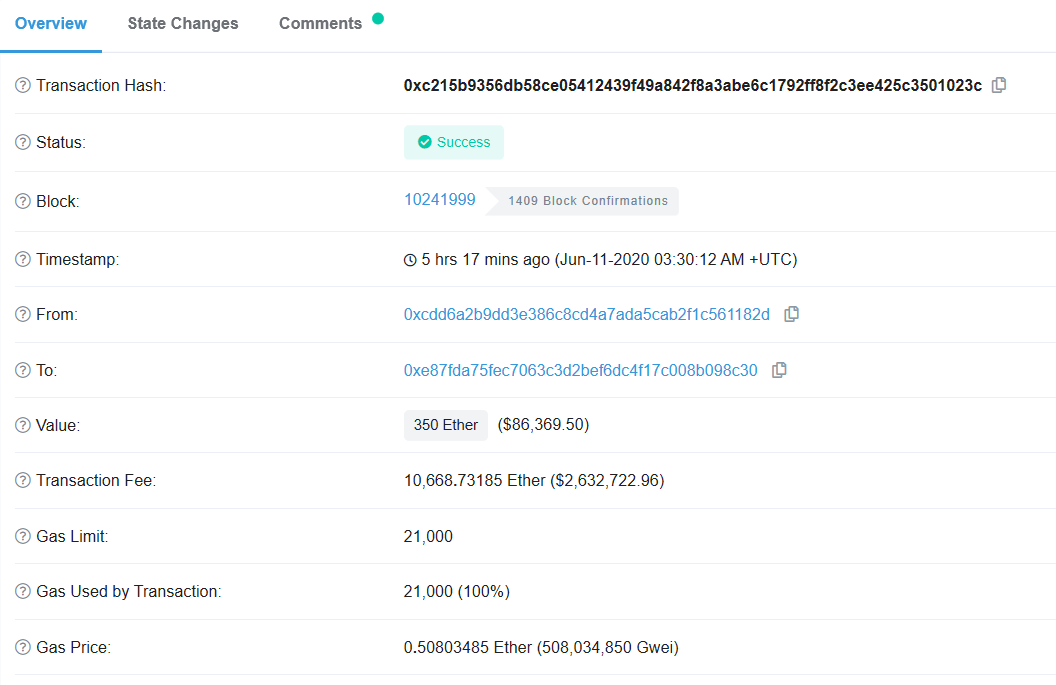Image resolution: width=1056 pixels, height=685 pixels.
Task: Copy the transaction hash to clipboard
Action: tap(999, 85)
